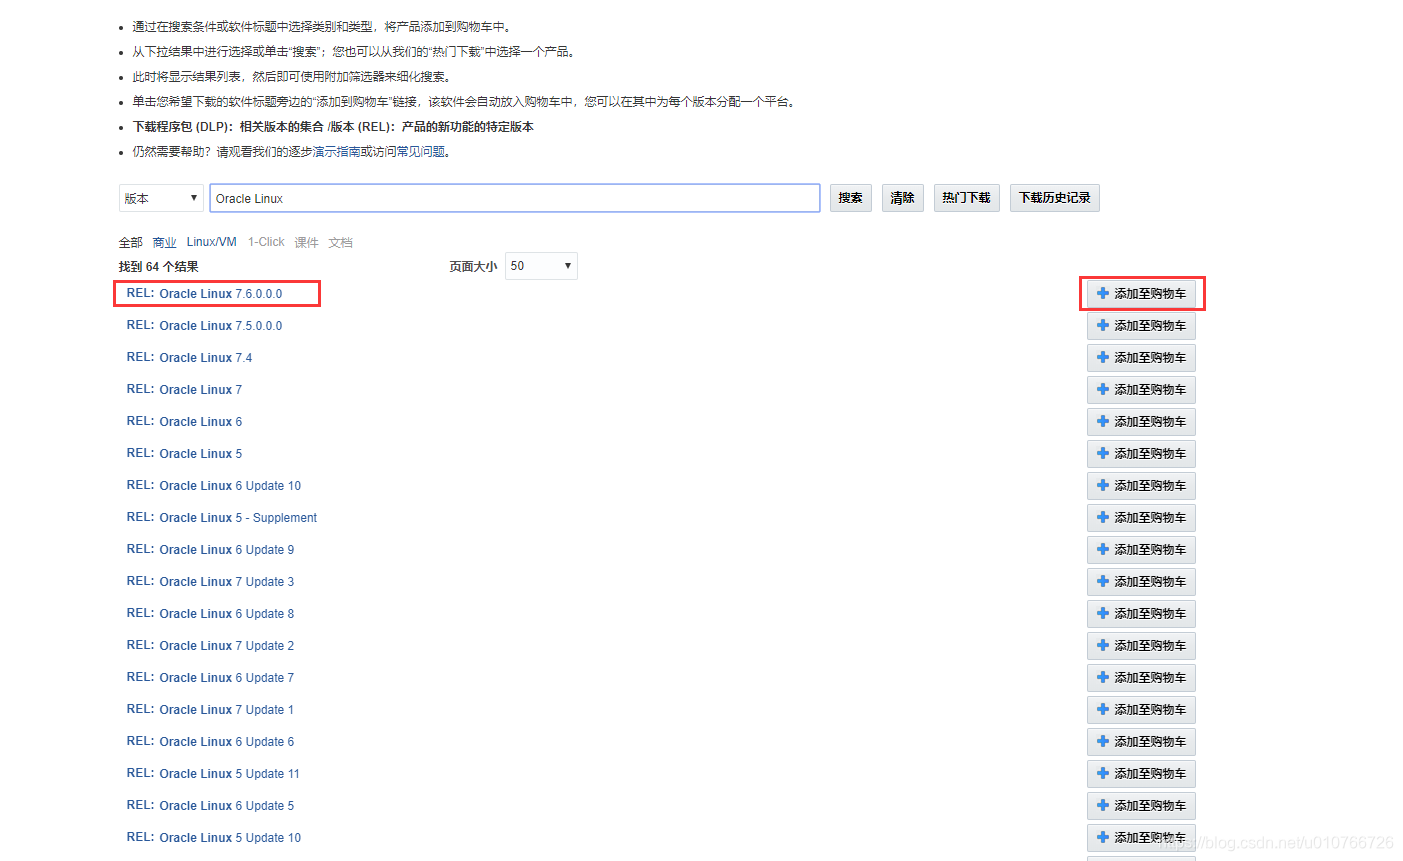This screenshot has height=861, width=1403.
Task: Open REL: Oracle Linux 6 Update 10 link
Action: 214,486
